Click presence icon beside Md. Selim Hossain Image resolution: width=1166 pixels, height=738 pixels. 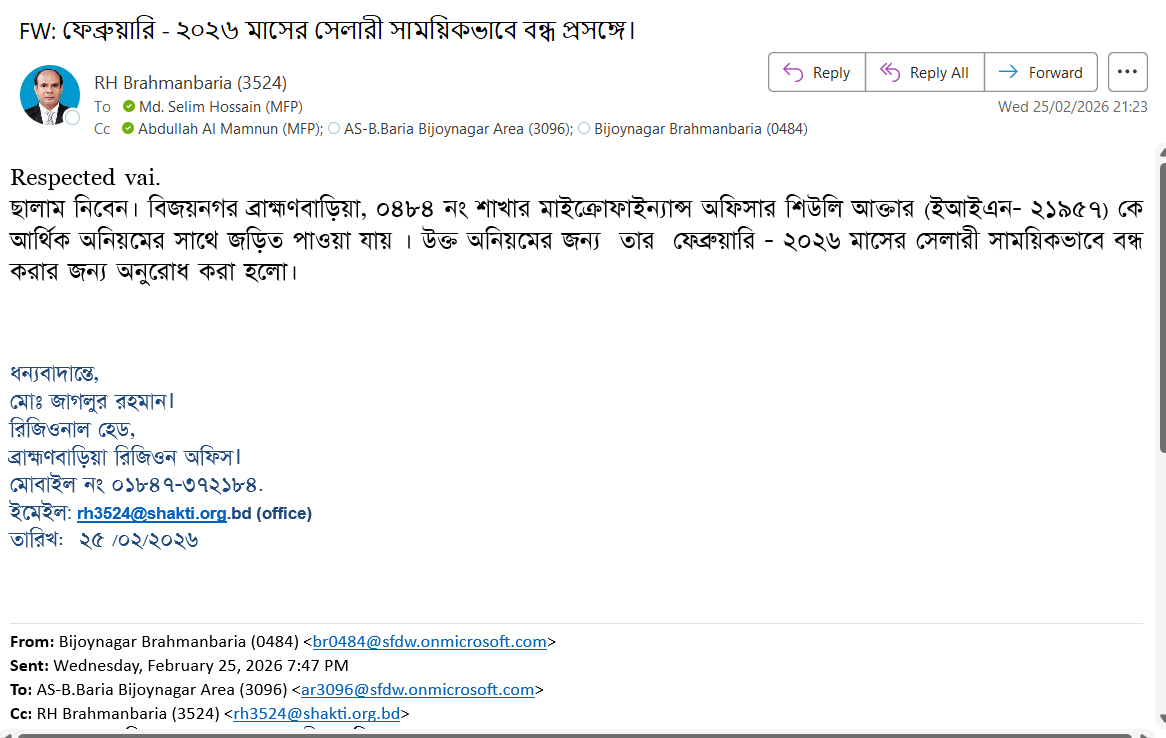(128, 107)
